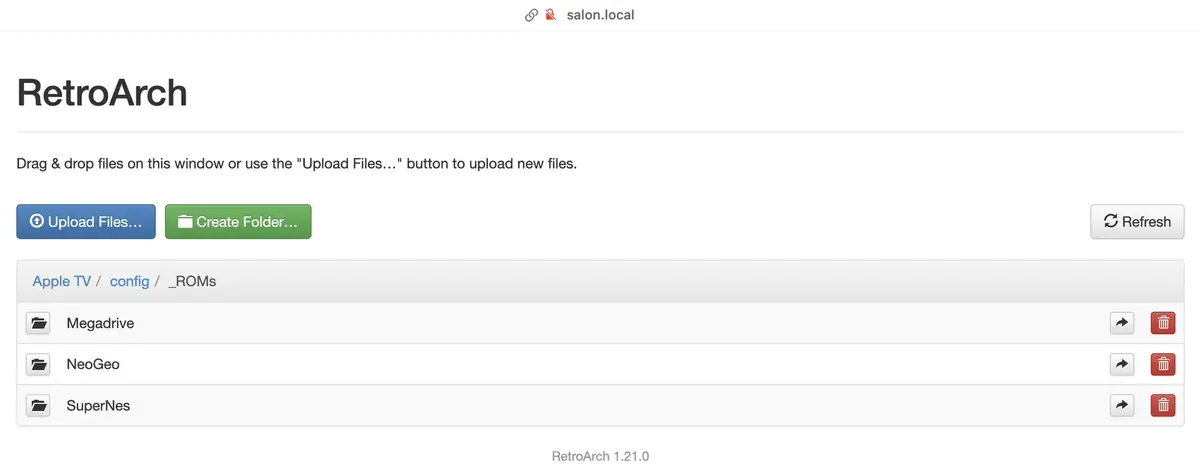Delete the NeoGeo folder with trash icon
1200x474 pixels.
pos(1163,365)
